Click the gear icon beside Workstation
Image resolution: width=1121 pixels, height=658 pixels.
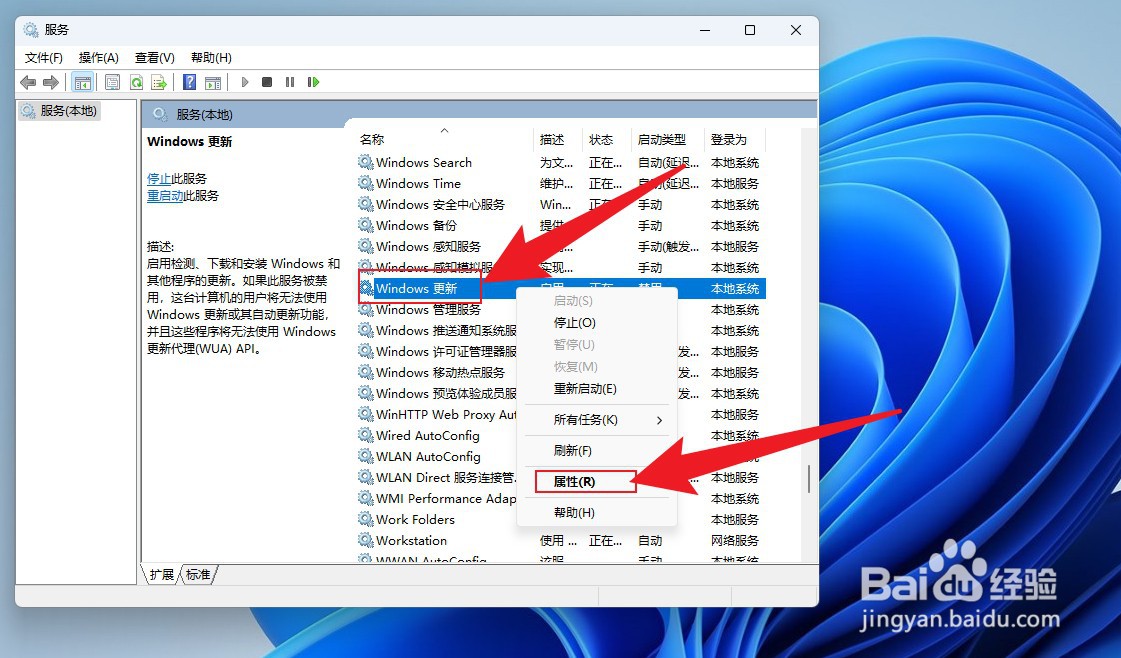click(366, 540)
